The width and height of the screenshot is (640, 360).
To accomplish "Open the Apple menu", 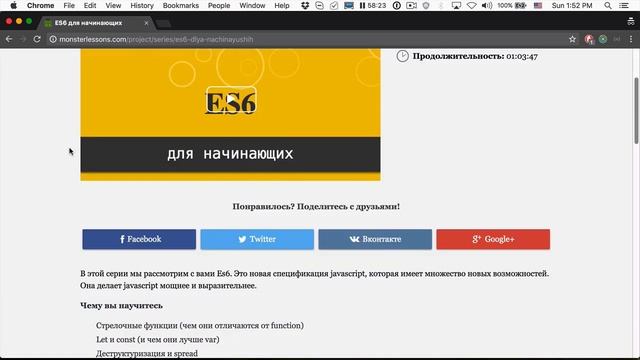I will [13, 5].
